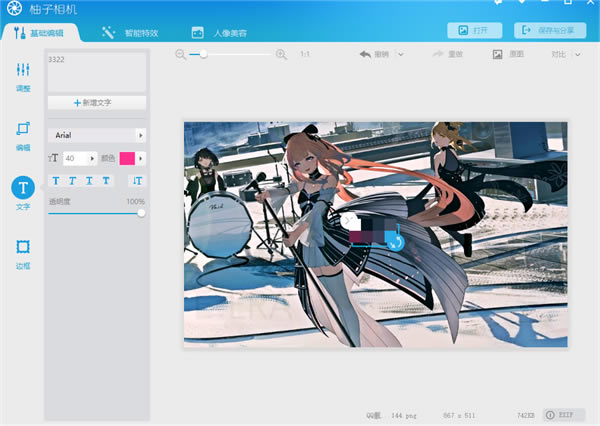Switch to the 智能特效 tab
The height and width of the screenshot is (426, 600).
(130, 33)
